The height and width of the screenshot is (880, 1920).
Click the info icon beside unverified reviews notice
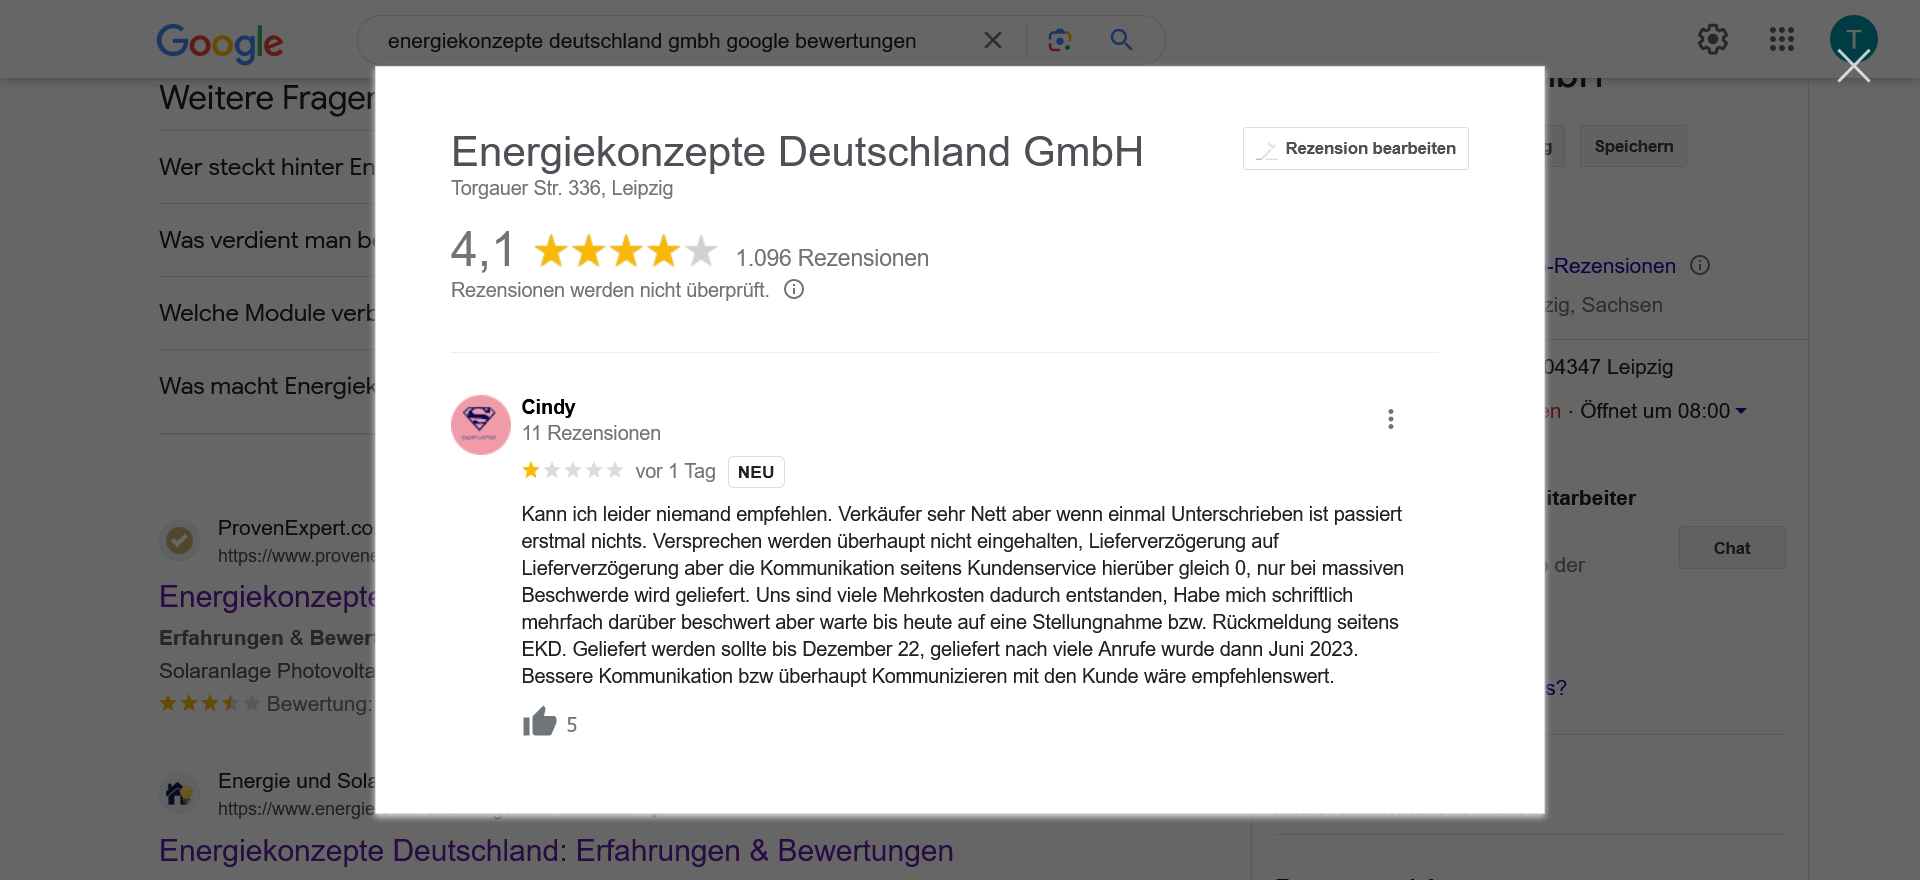click(794, 290)
